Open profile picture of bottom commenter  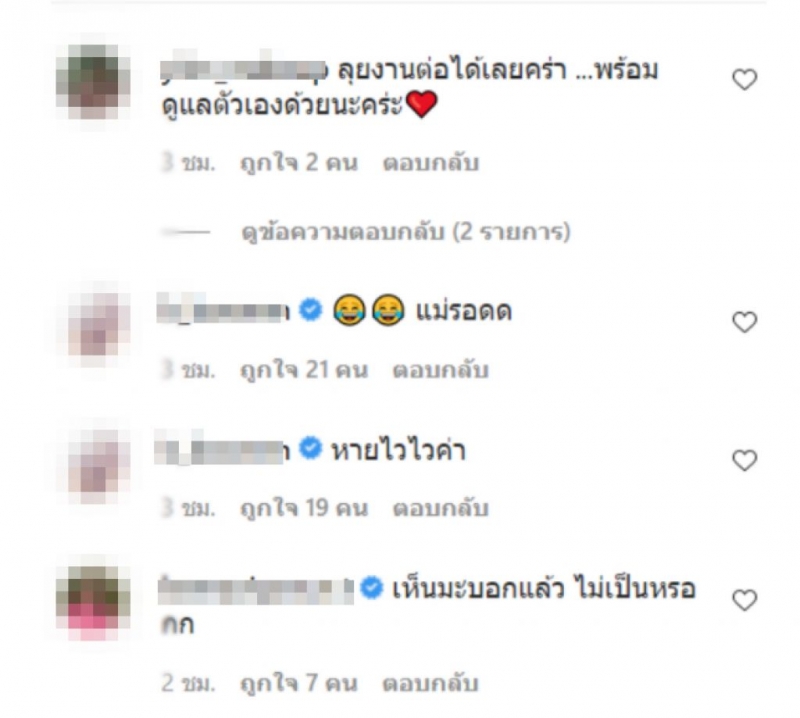[93, 602]
